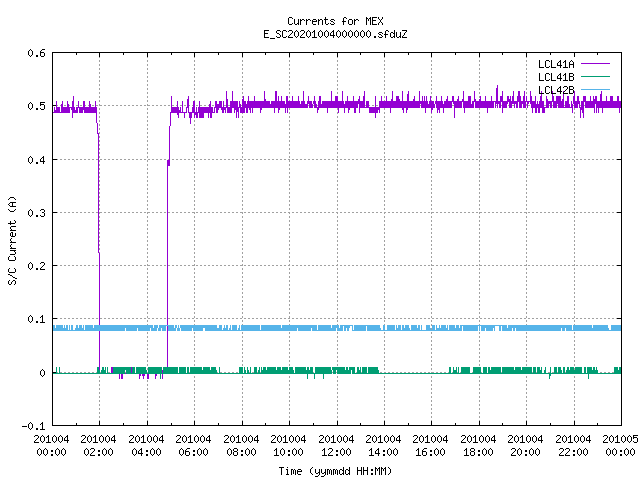Click the y-axis tick value 0.6
640x480 pixels.
(36, 53)
